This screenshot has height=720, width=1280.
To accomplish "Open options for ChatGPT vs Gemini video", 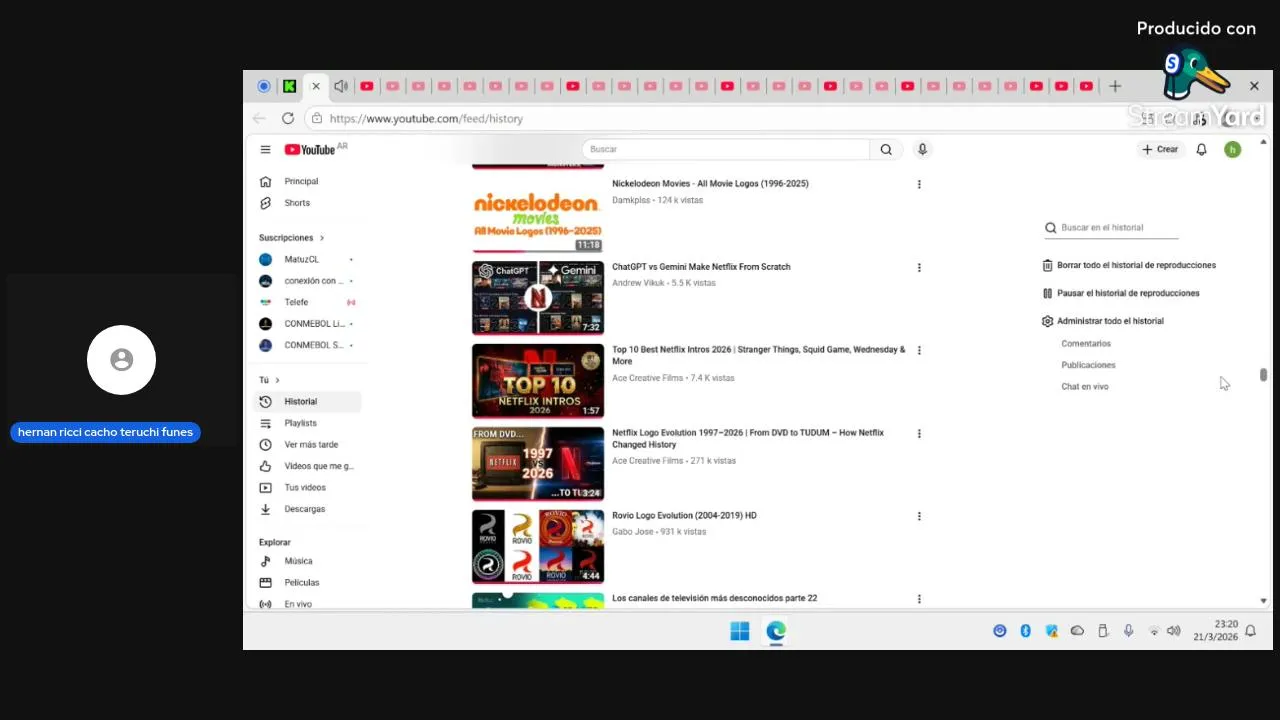I will [x=919, y=267].
